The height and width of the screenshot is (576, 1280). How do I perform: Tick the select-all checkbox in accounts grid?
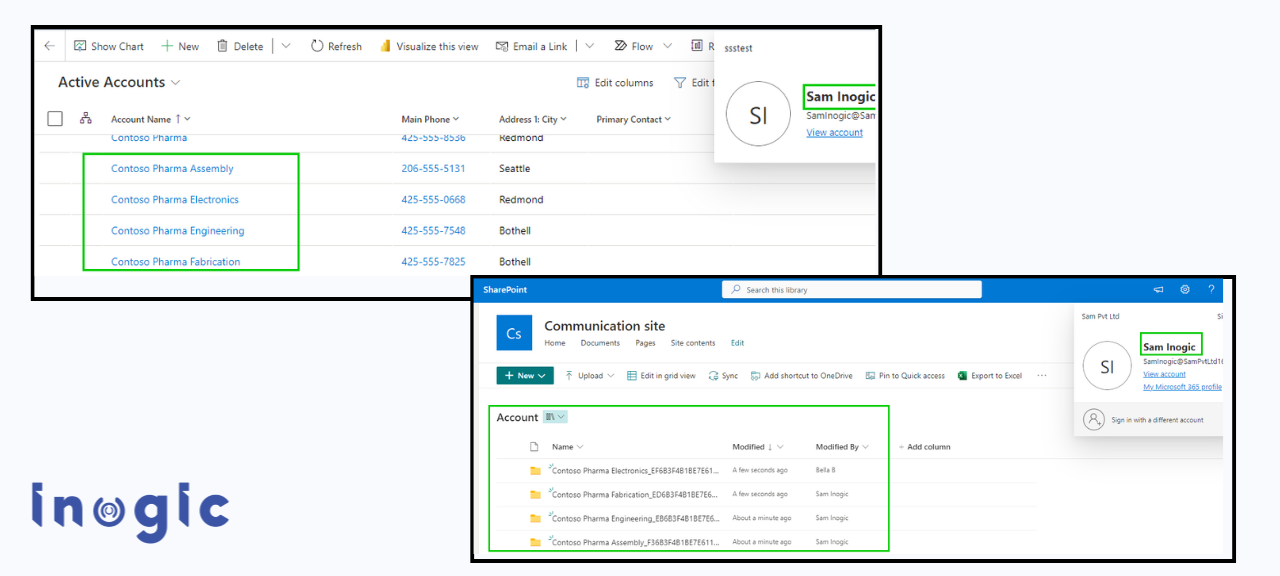(55, 119)
